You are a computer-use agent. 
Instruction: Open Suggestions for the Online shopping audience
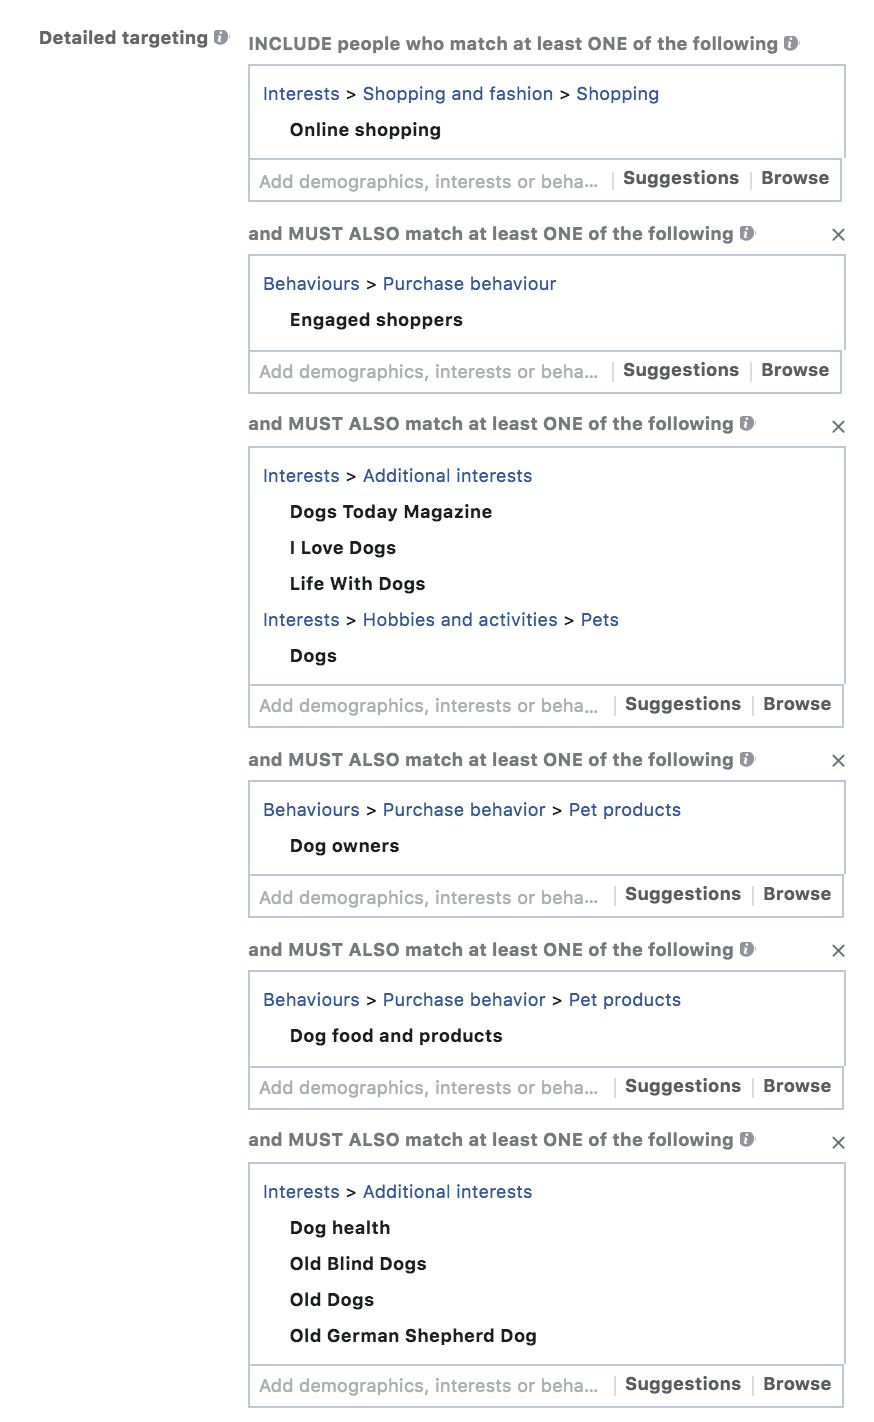(680, 178)
